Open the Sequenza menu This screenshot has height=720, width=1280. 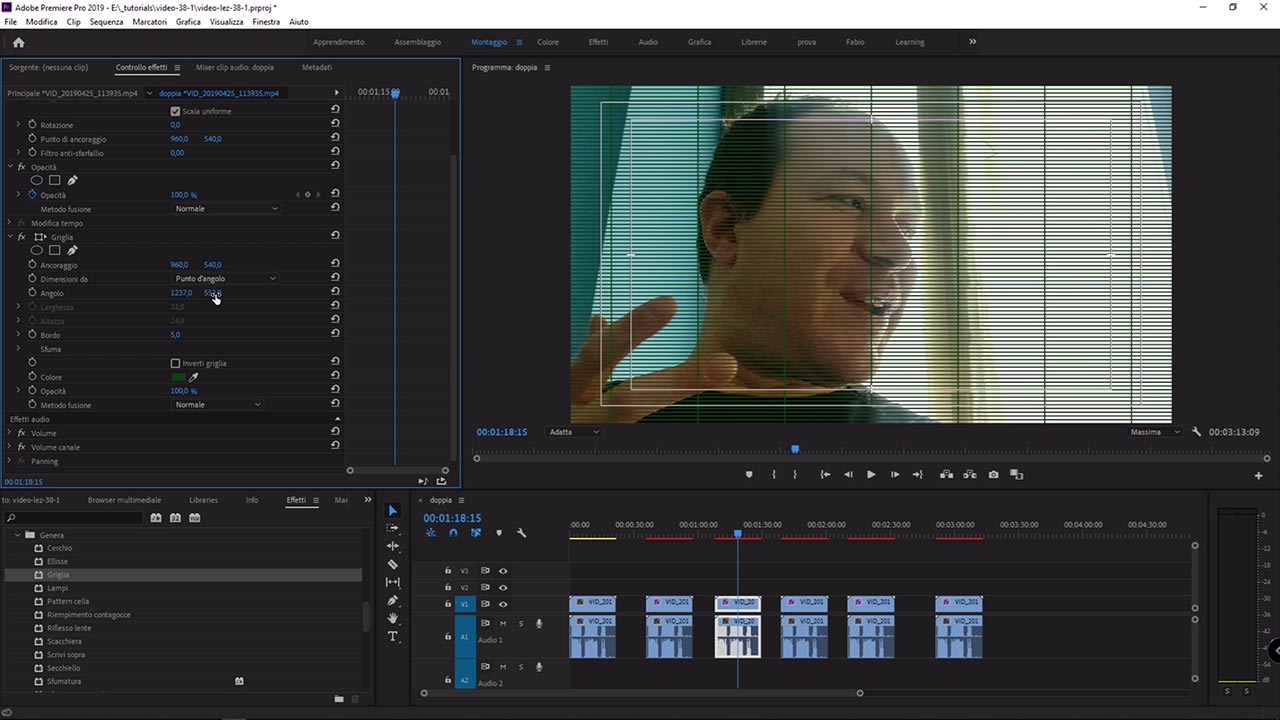(106, 21)
